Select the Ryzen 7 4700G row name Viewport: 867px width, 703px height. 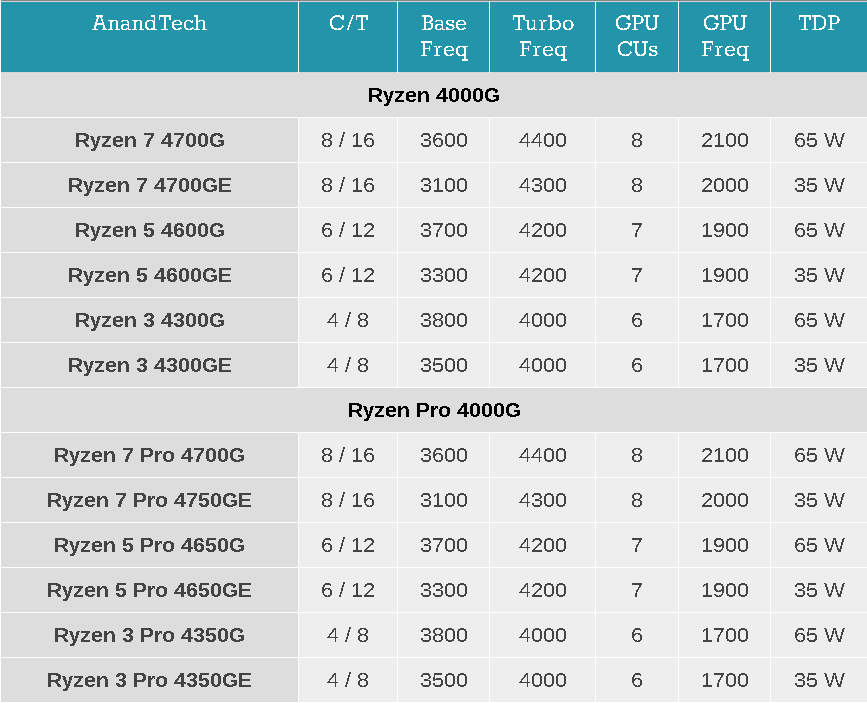[149, 140]
